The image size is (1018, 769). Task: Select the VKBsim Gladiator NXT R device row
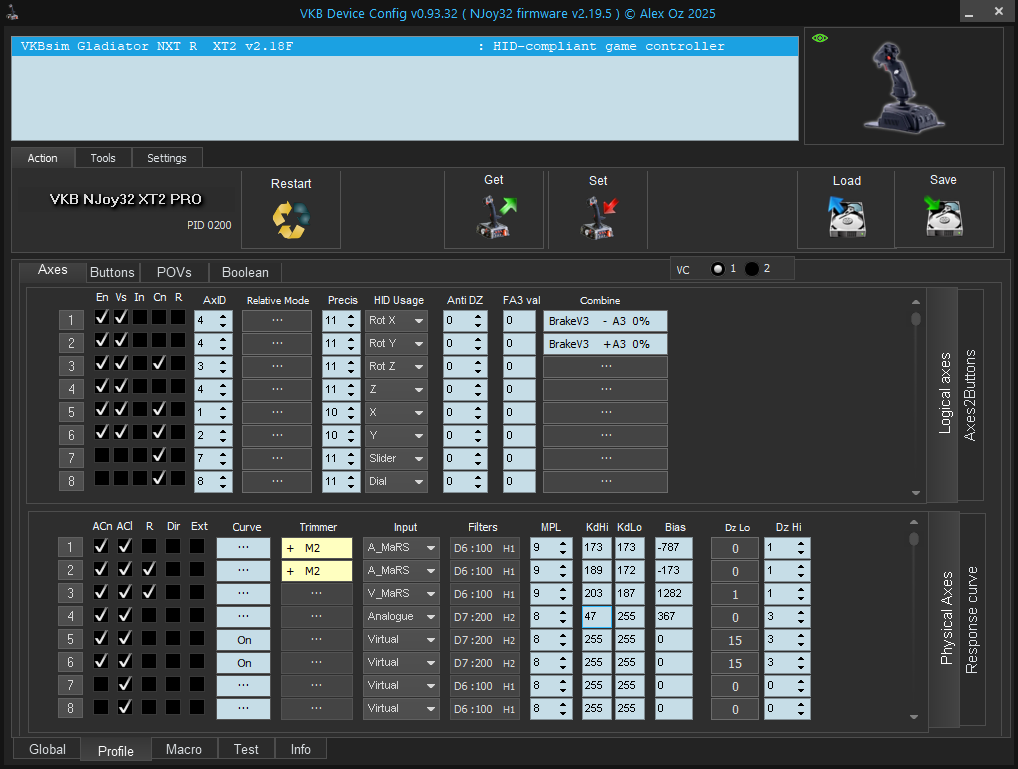[404, 46]
